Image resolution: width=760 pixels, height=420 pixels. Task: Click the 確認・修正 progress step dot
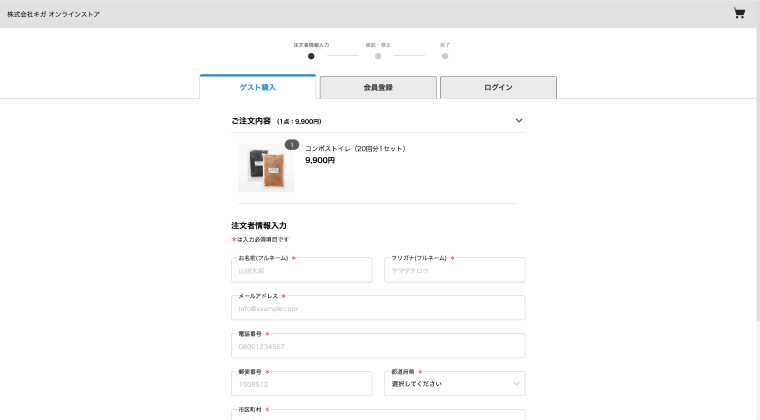(x=378, y=56)
